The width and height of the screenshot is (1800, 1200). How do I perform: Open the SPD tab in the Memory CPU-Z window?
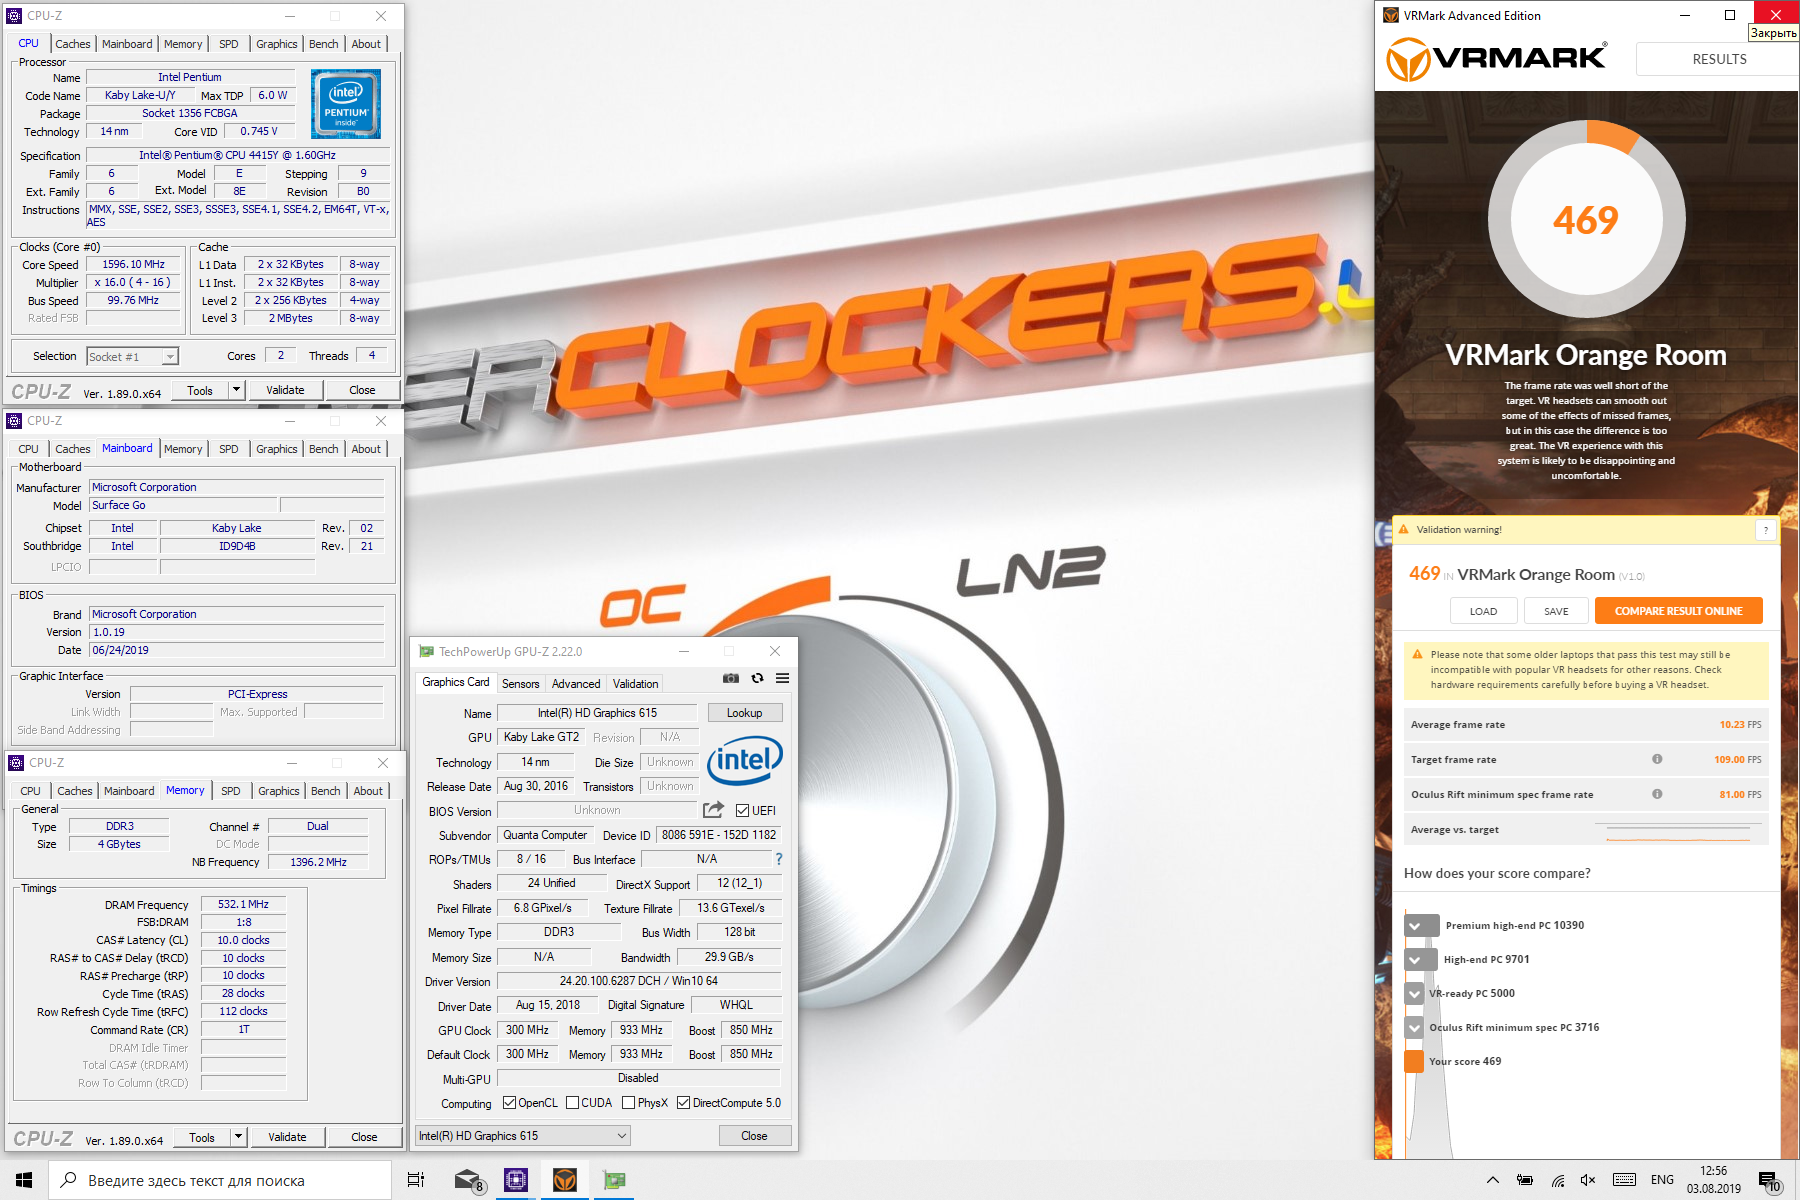pos(231,791)
